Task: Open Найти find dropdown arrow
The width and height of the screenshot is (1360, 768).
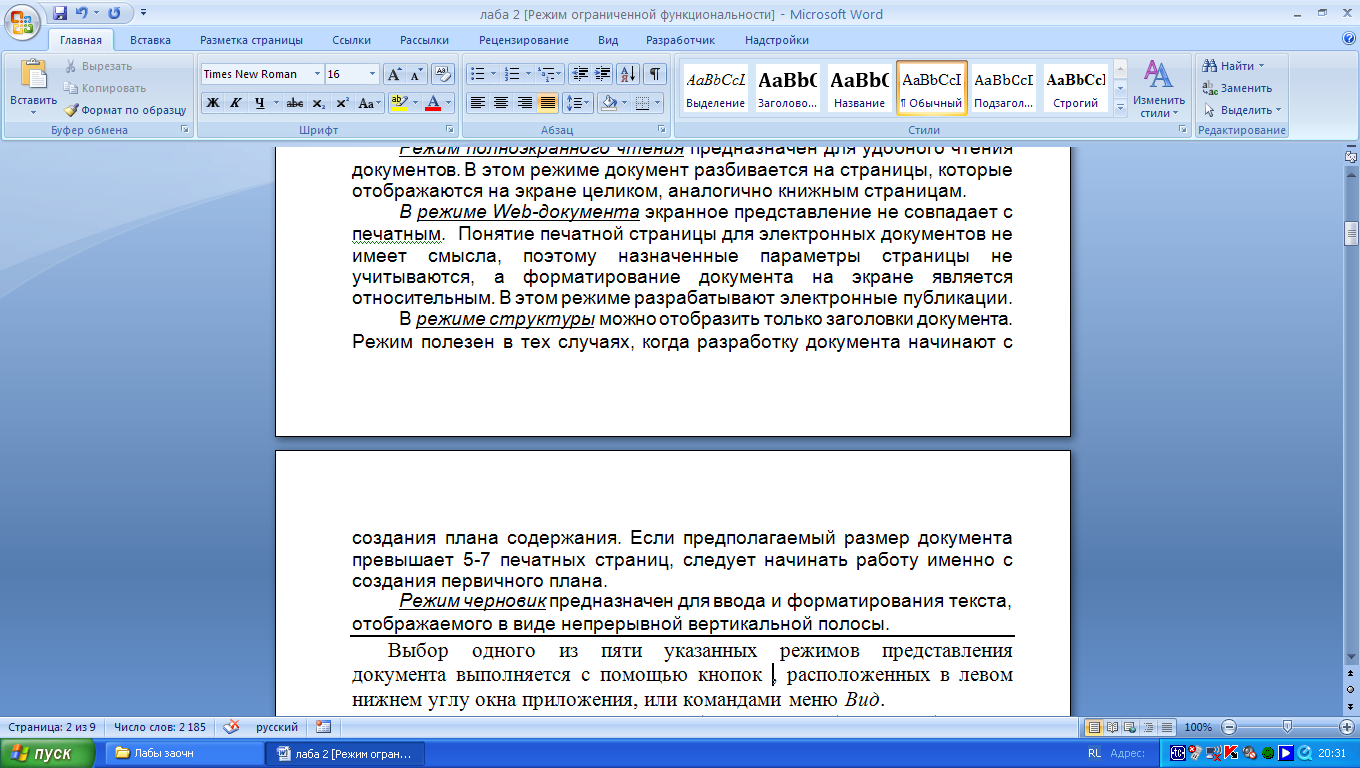Action: click(1260, 66)
